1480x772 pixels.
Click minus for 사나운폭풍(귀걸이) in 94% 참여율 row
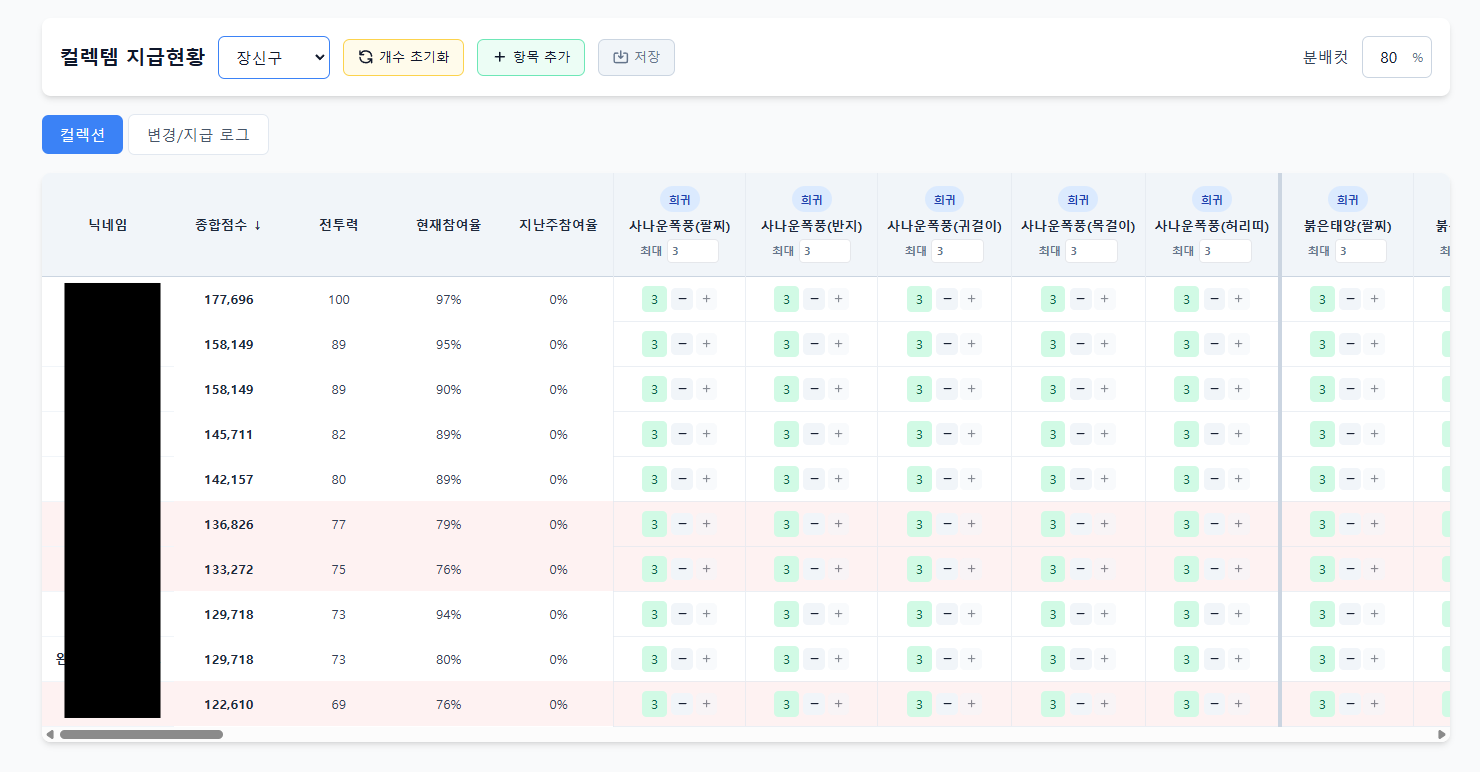point(947,614)
